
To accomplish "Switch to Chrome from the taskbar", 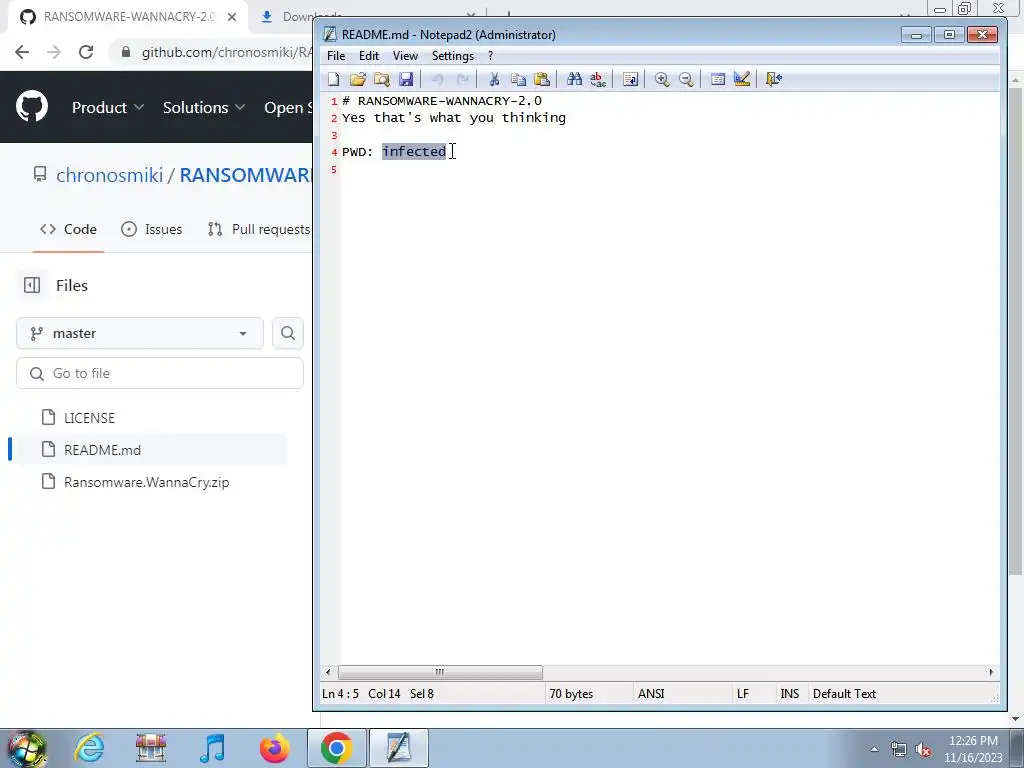I will click(x=336, y=748).
